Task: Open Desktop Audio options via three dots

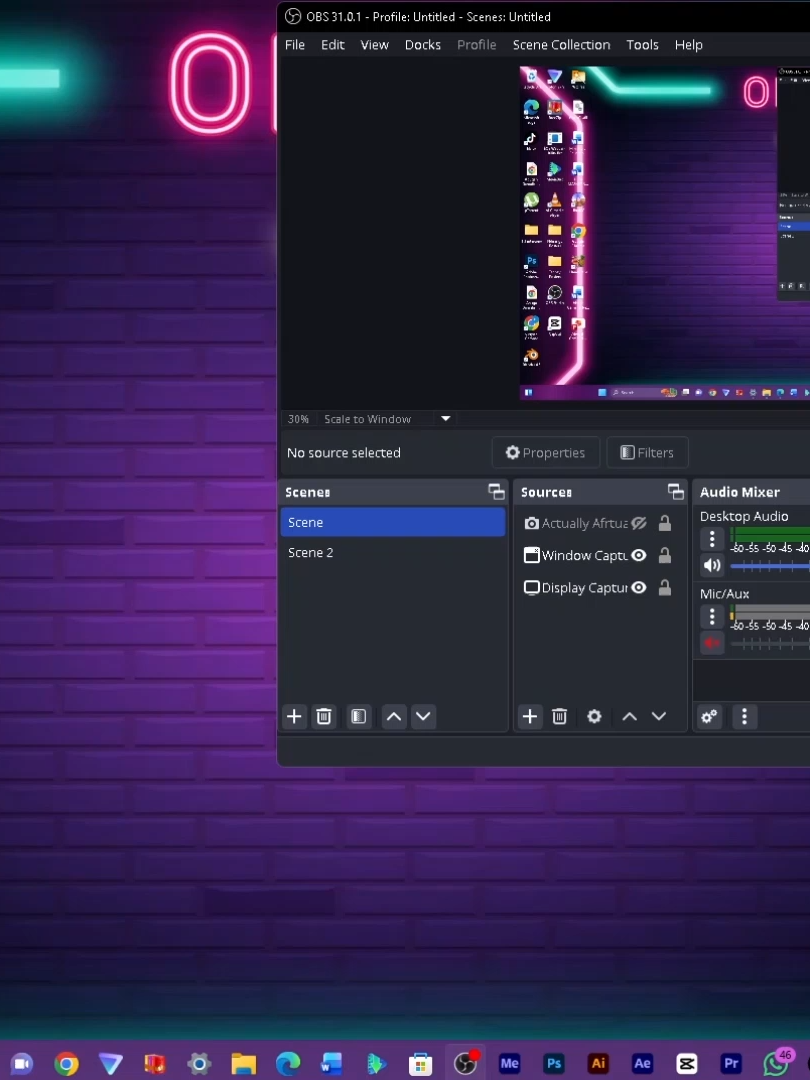Action: 711,538
